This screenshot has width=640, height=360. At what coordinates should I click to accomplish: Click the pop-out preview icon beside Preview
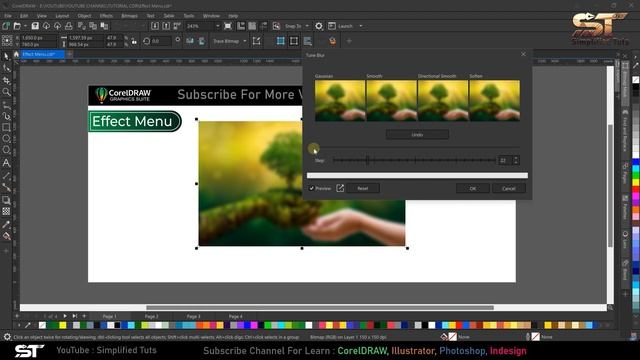coord(340,188)
